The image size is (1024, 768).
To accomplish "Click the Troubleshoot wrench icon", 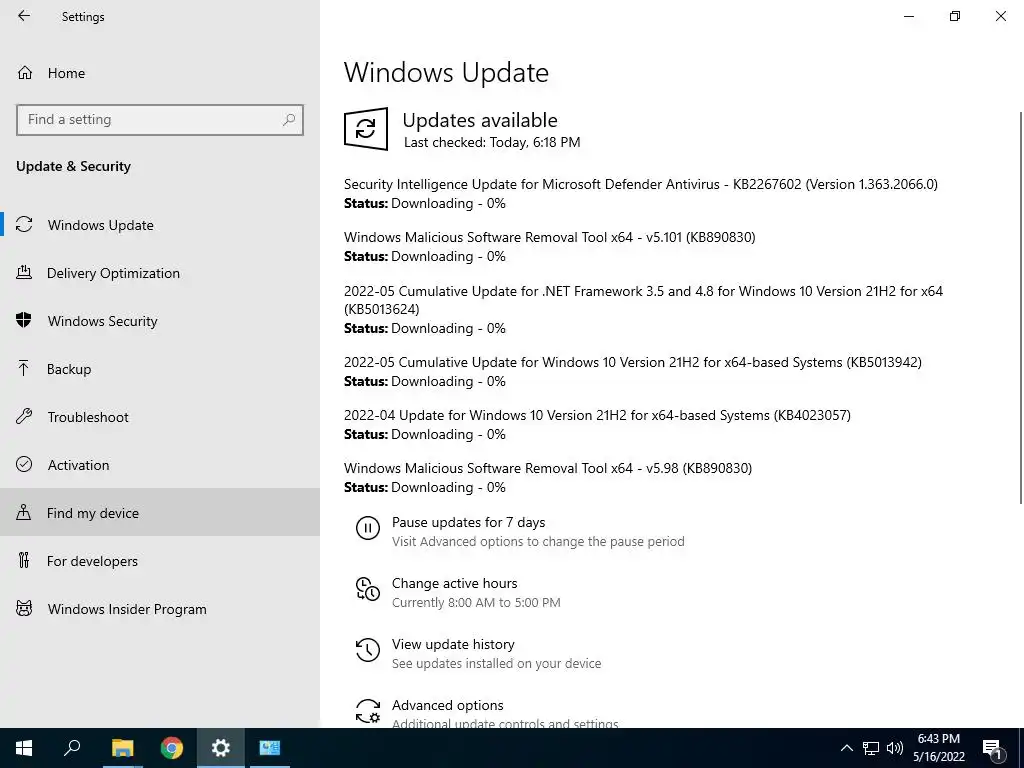I will [24, 416].
